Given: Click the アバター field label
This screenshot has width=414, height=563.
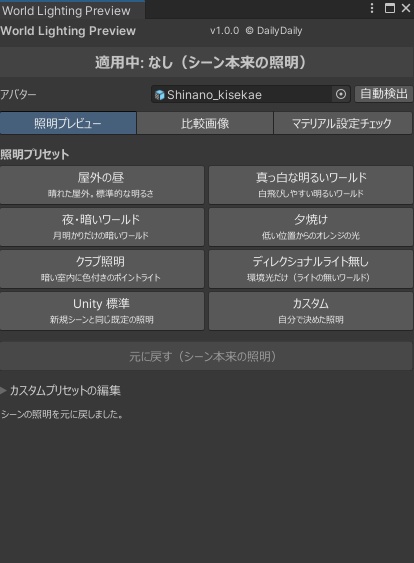Looking at the screenshot, I should (x=18, y=94).
